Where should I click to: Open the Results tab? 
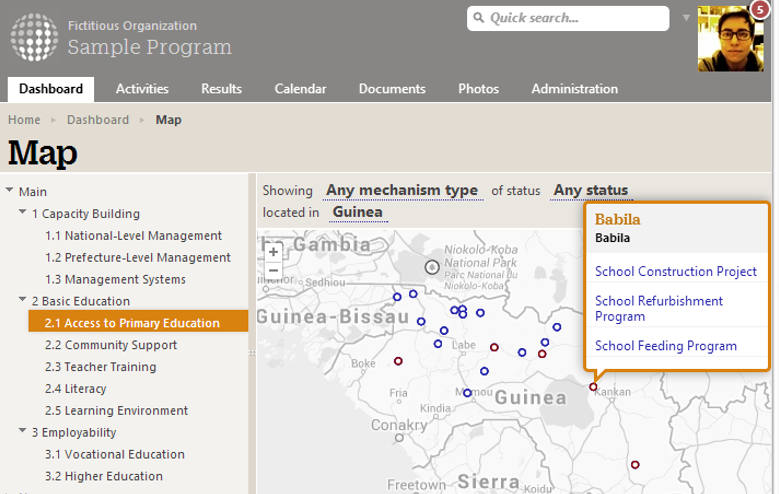click(222, 89)
